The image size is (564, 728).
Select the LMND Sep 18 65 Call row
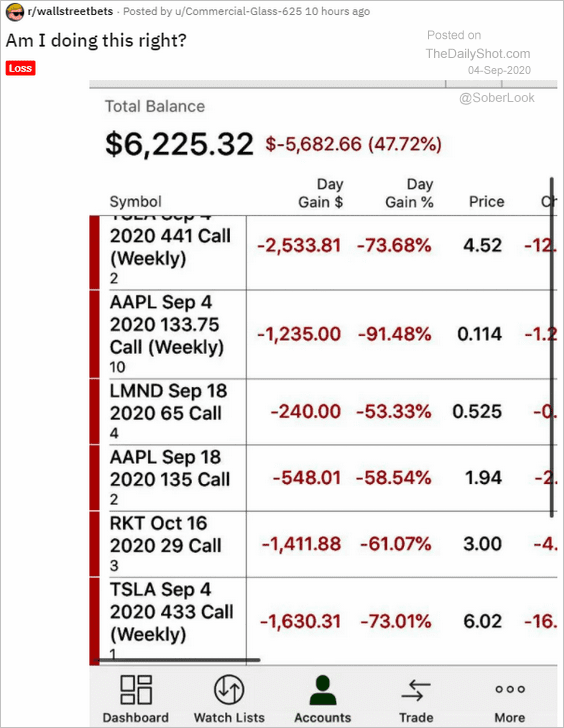click(x=324, y=412)
